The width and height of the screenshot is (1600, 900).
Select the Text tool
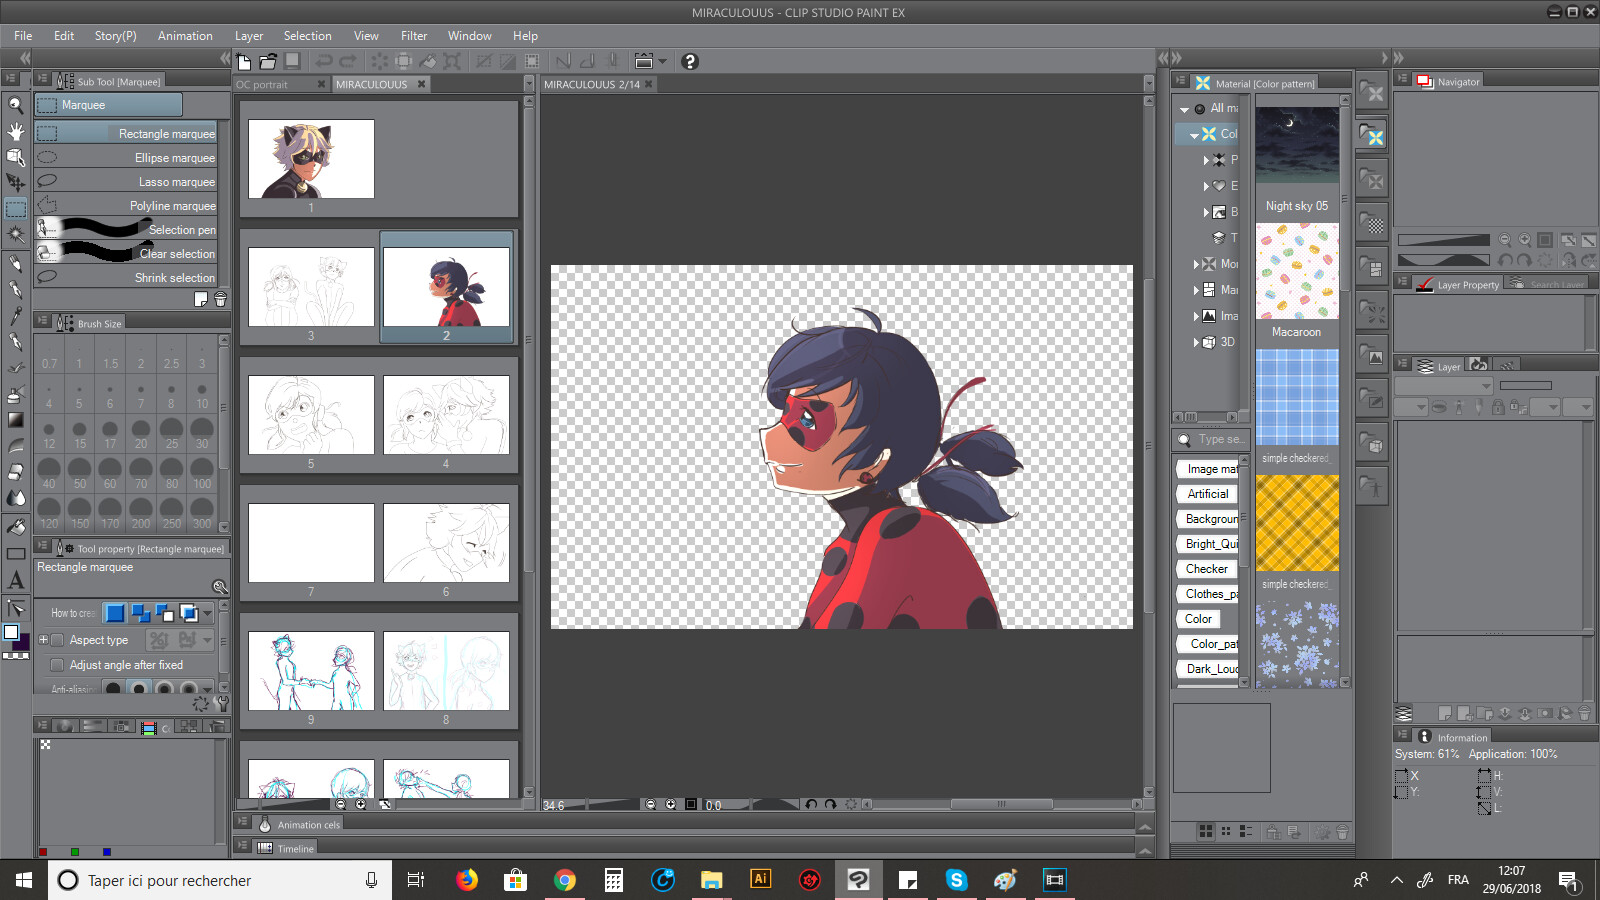(x=15, y=580)
